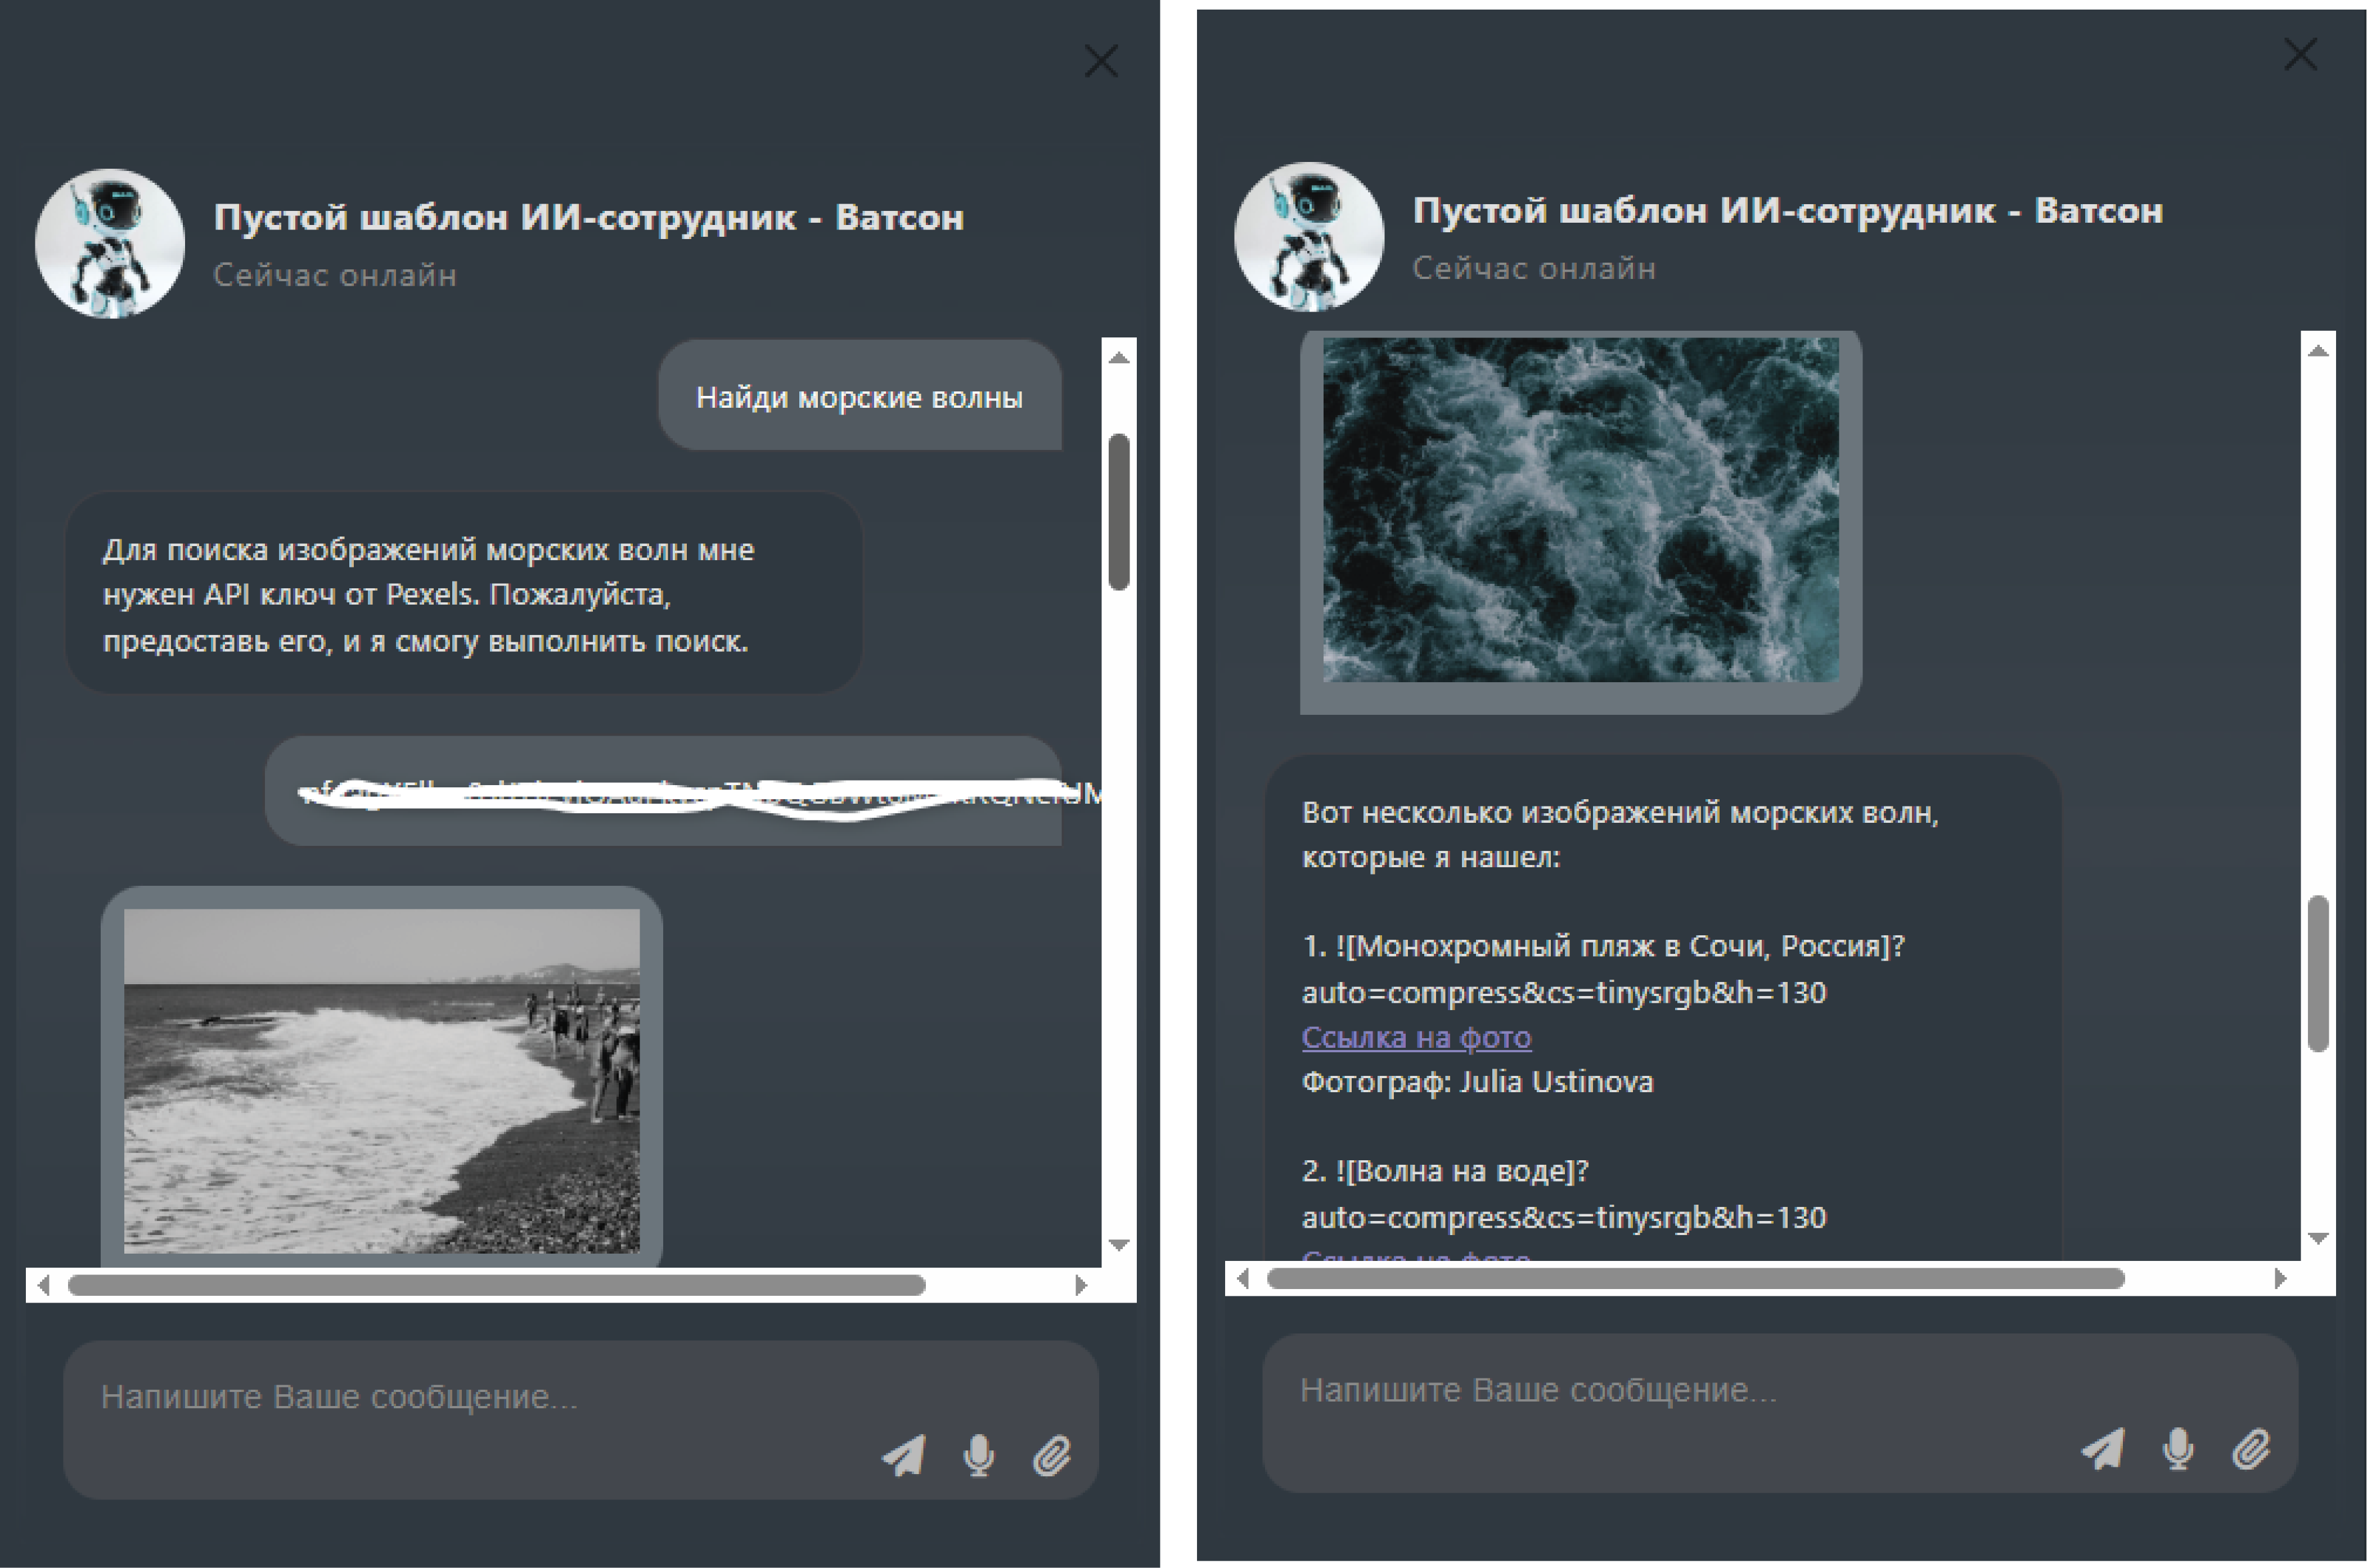
Task: Click scroll-left arrow in left chat
Action: (43, 1285)
